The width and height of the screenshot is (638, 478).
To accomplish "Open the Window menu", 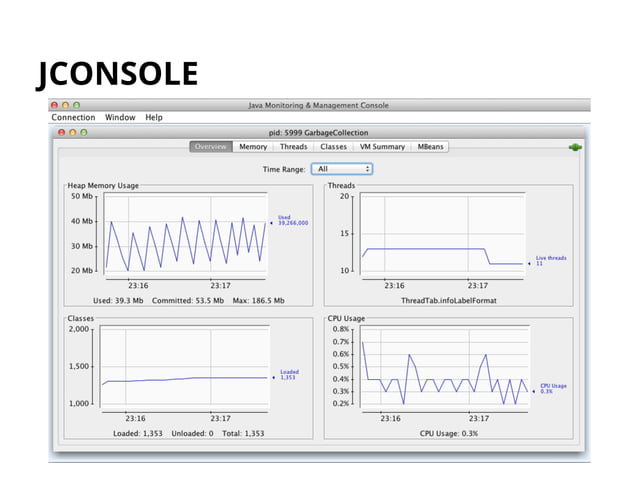I will pos(120,118).
